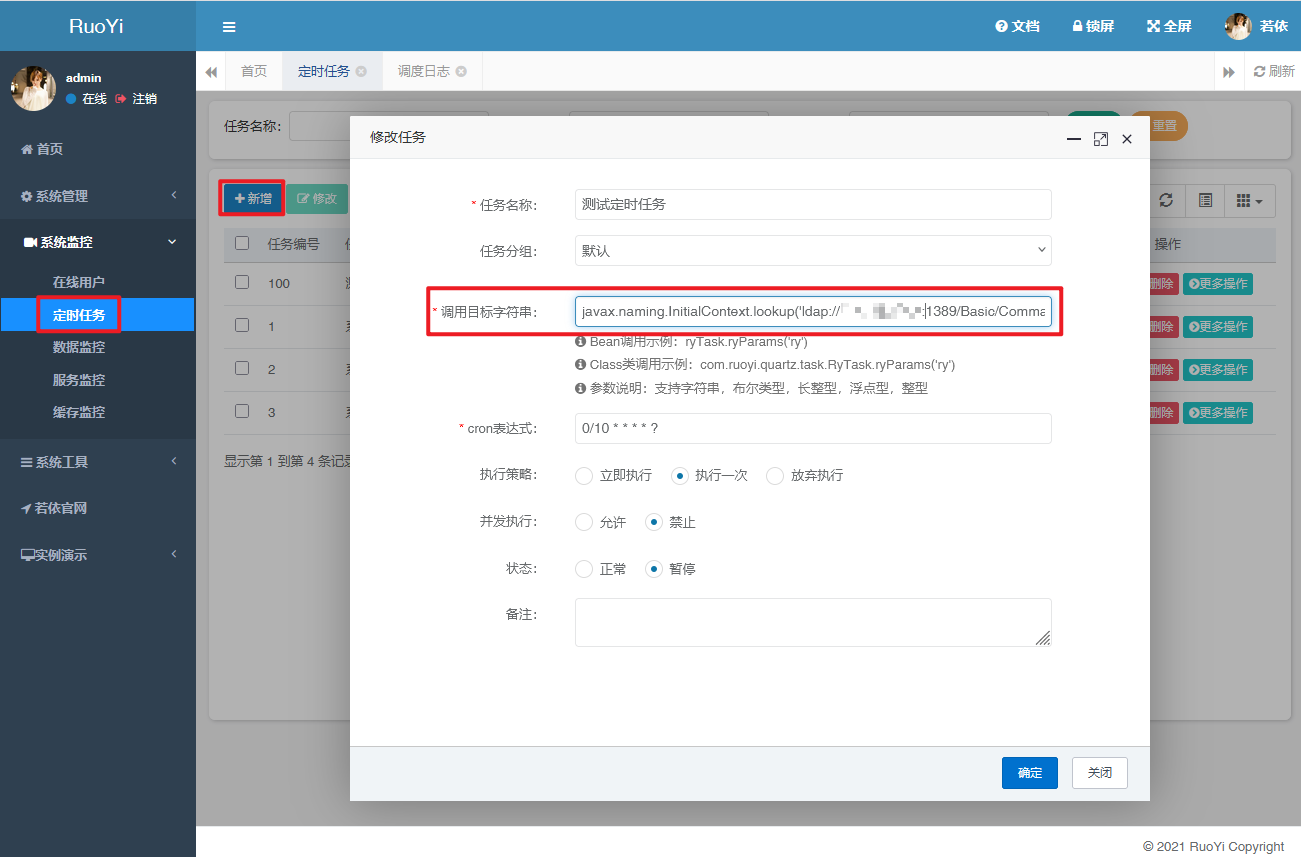Image resolution: width=1301 pixels, height=857 pixels.
Task: Collapse 系统监控 sidebar menu
Action: tap(98, 242)
